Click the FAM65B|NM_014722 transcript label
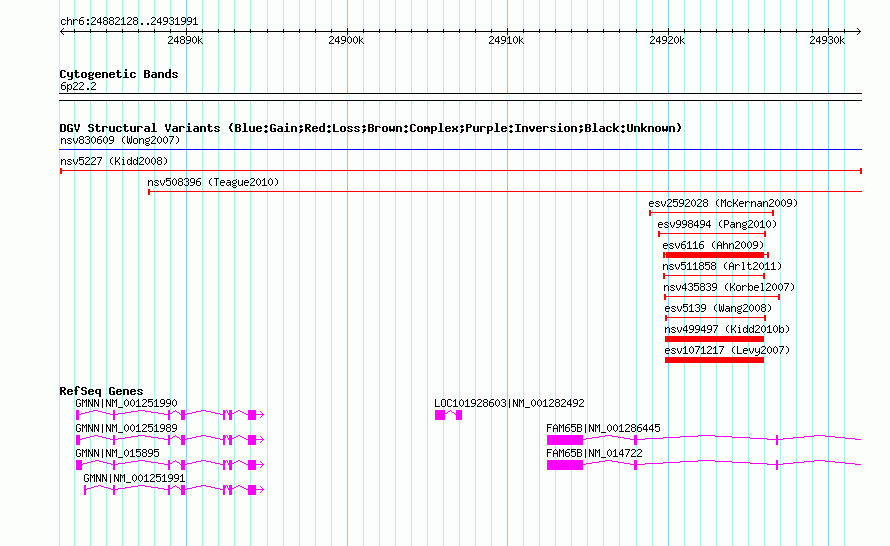 (594, 453)
